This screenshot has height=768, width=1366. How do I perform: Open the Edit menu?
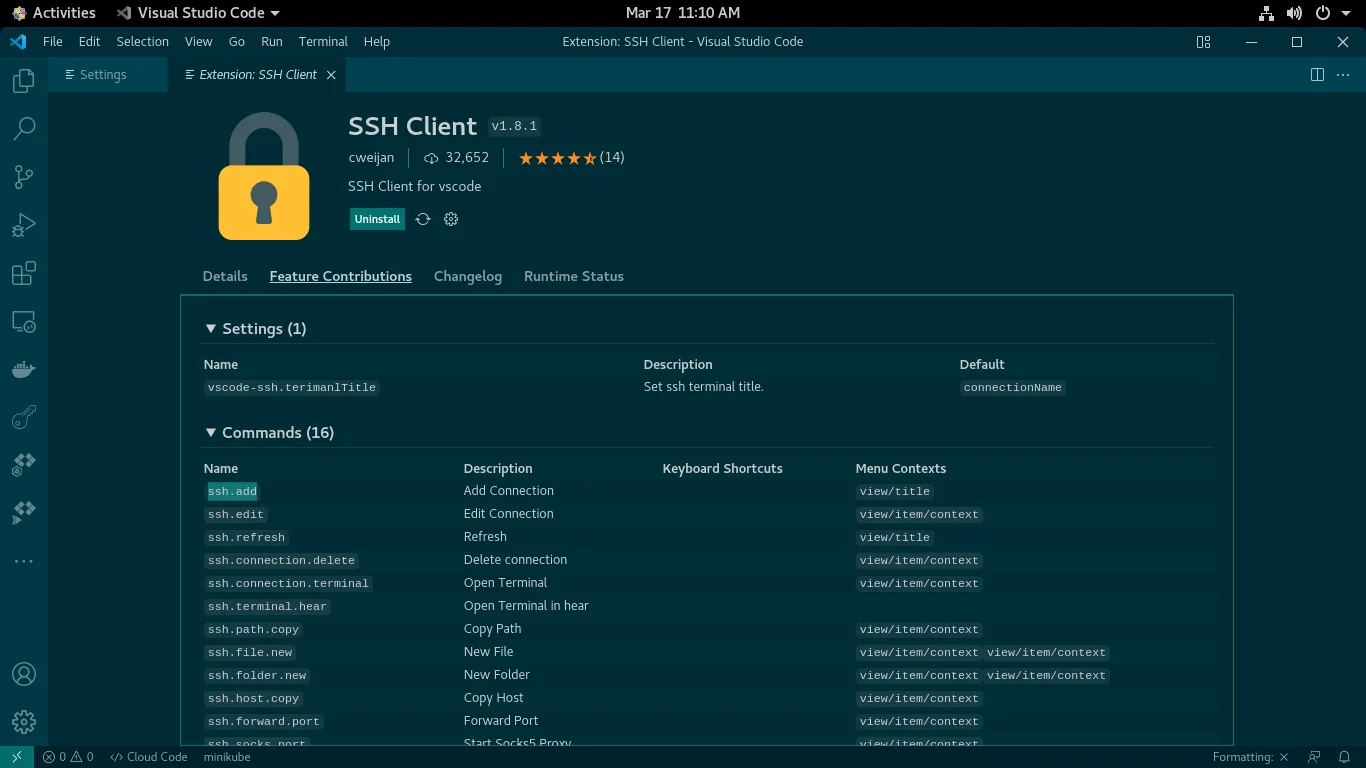tap(89, 42)
